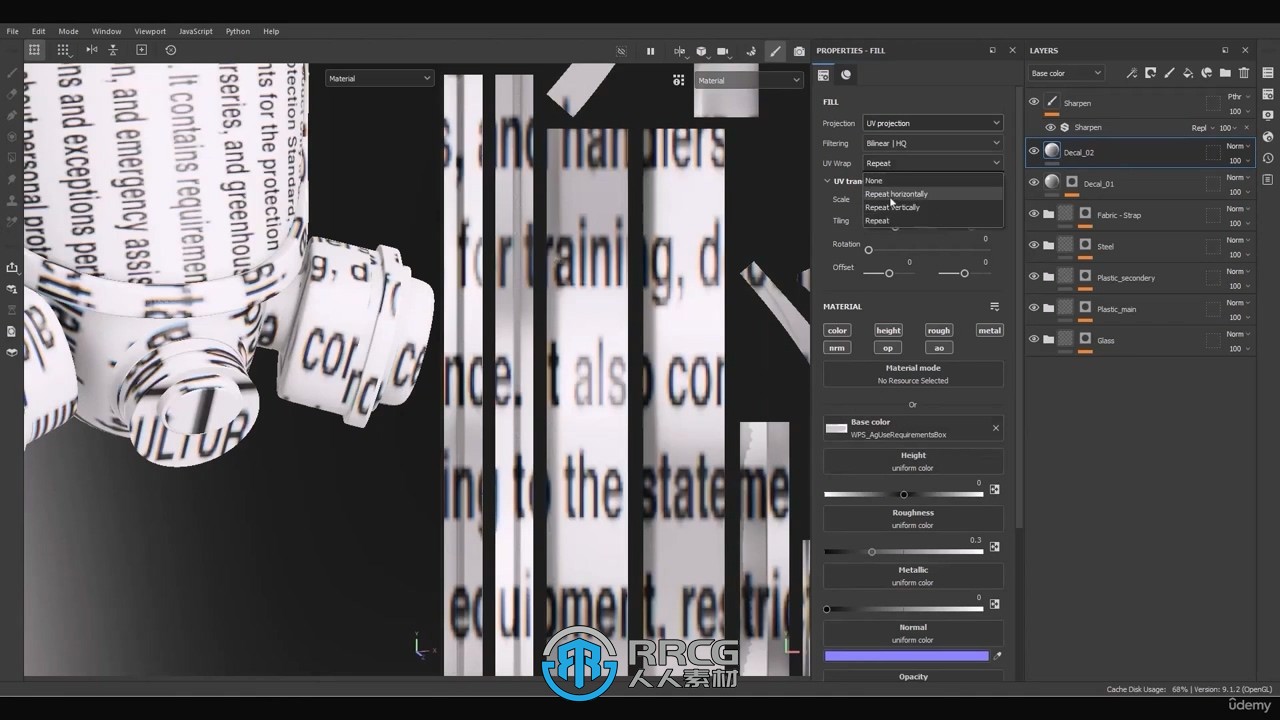Image resolution: width=1280 pixels, height=720 pixels.
Task: Hide the Plastic_secondery folder
Action: click(x=1034, y=276)
